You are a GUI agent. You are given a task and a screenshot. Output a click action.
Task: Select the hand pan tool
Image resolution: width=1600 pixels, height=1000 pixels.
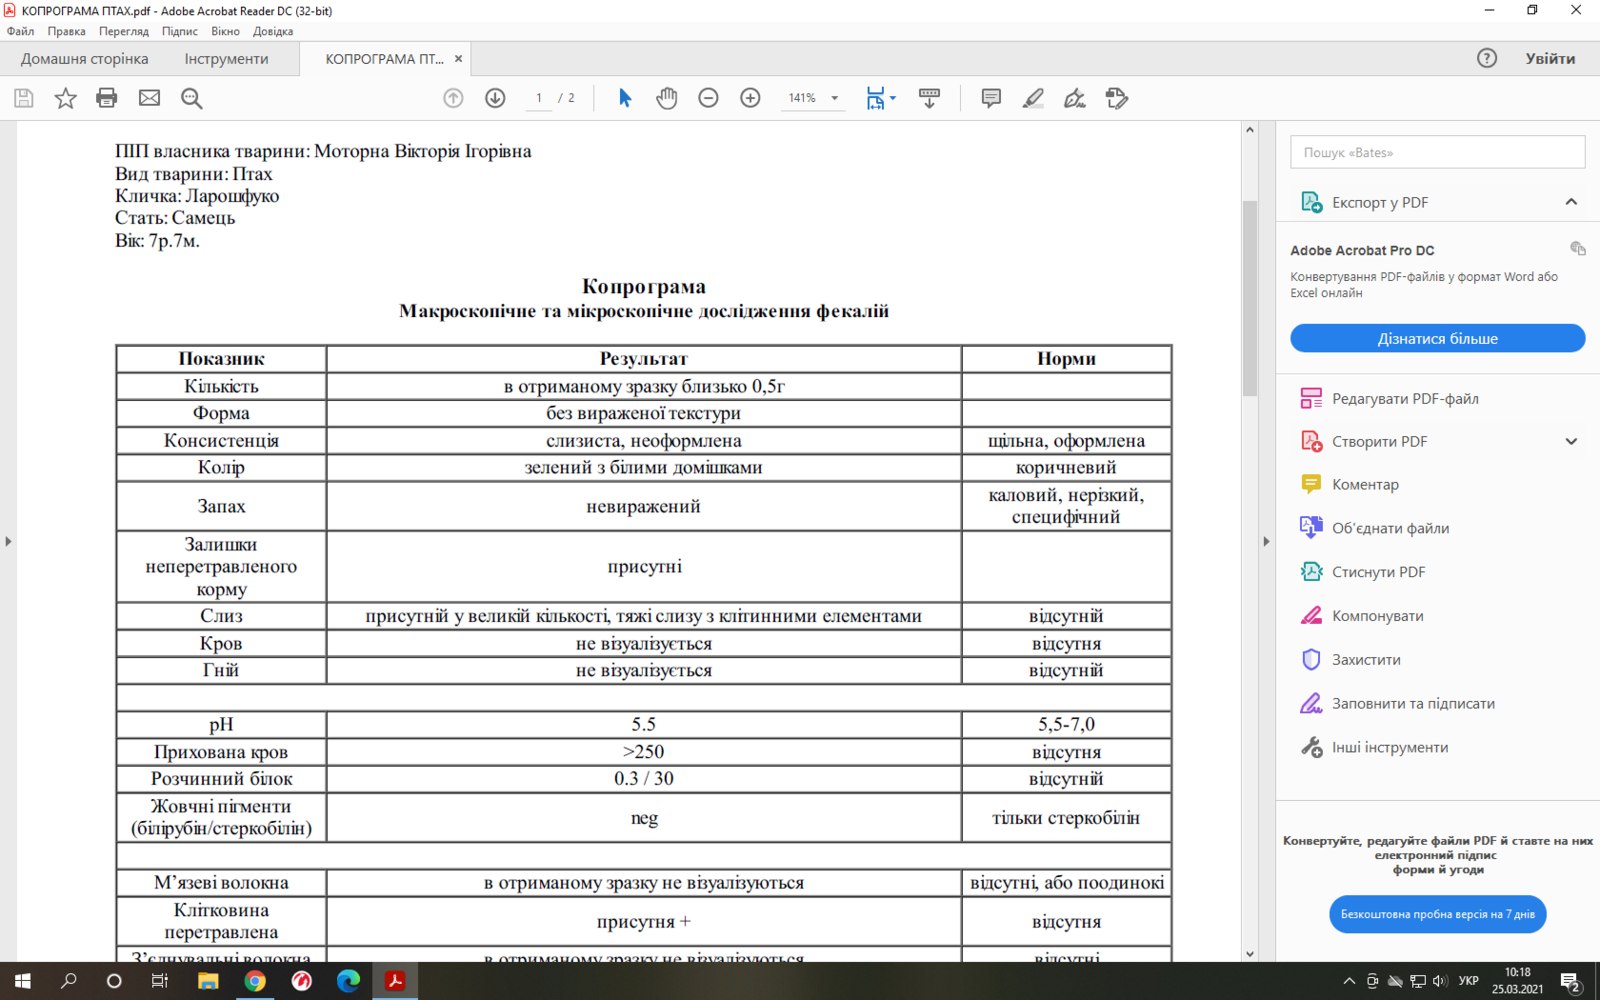click(x=666, y=98)
